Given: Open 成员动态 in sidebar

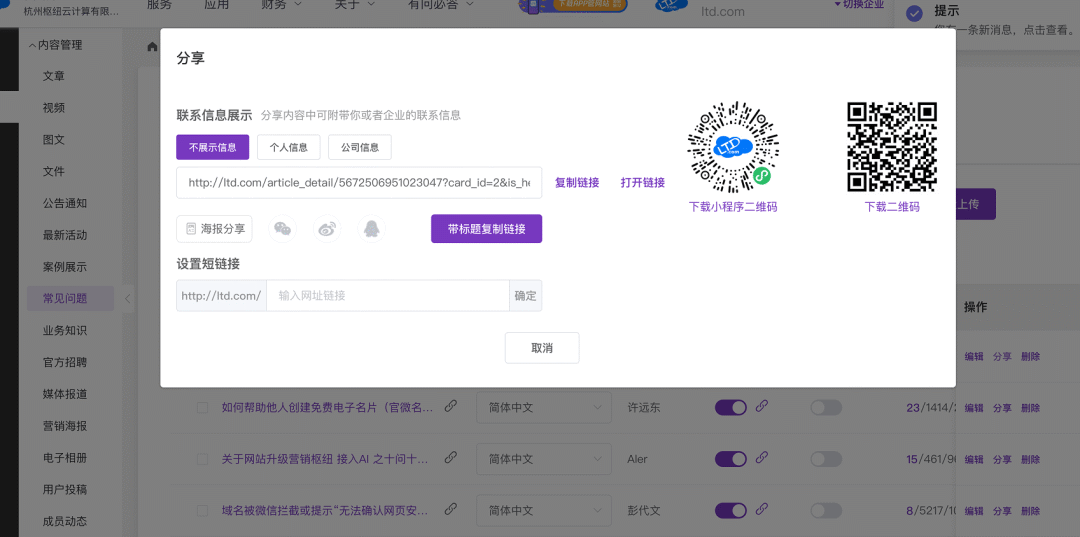Looking at the screenshot, I should tap(65, 521).
